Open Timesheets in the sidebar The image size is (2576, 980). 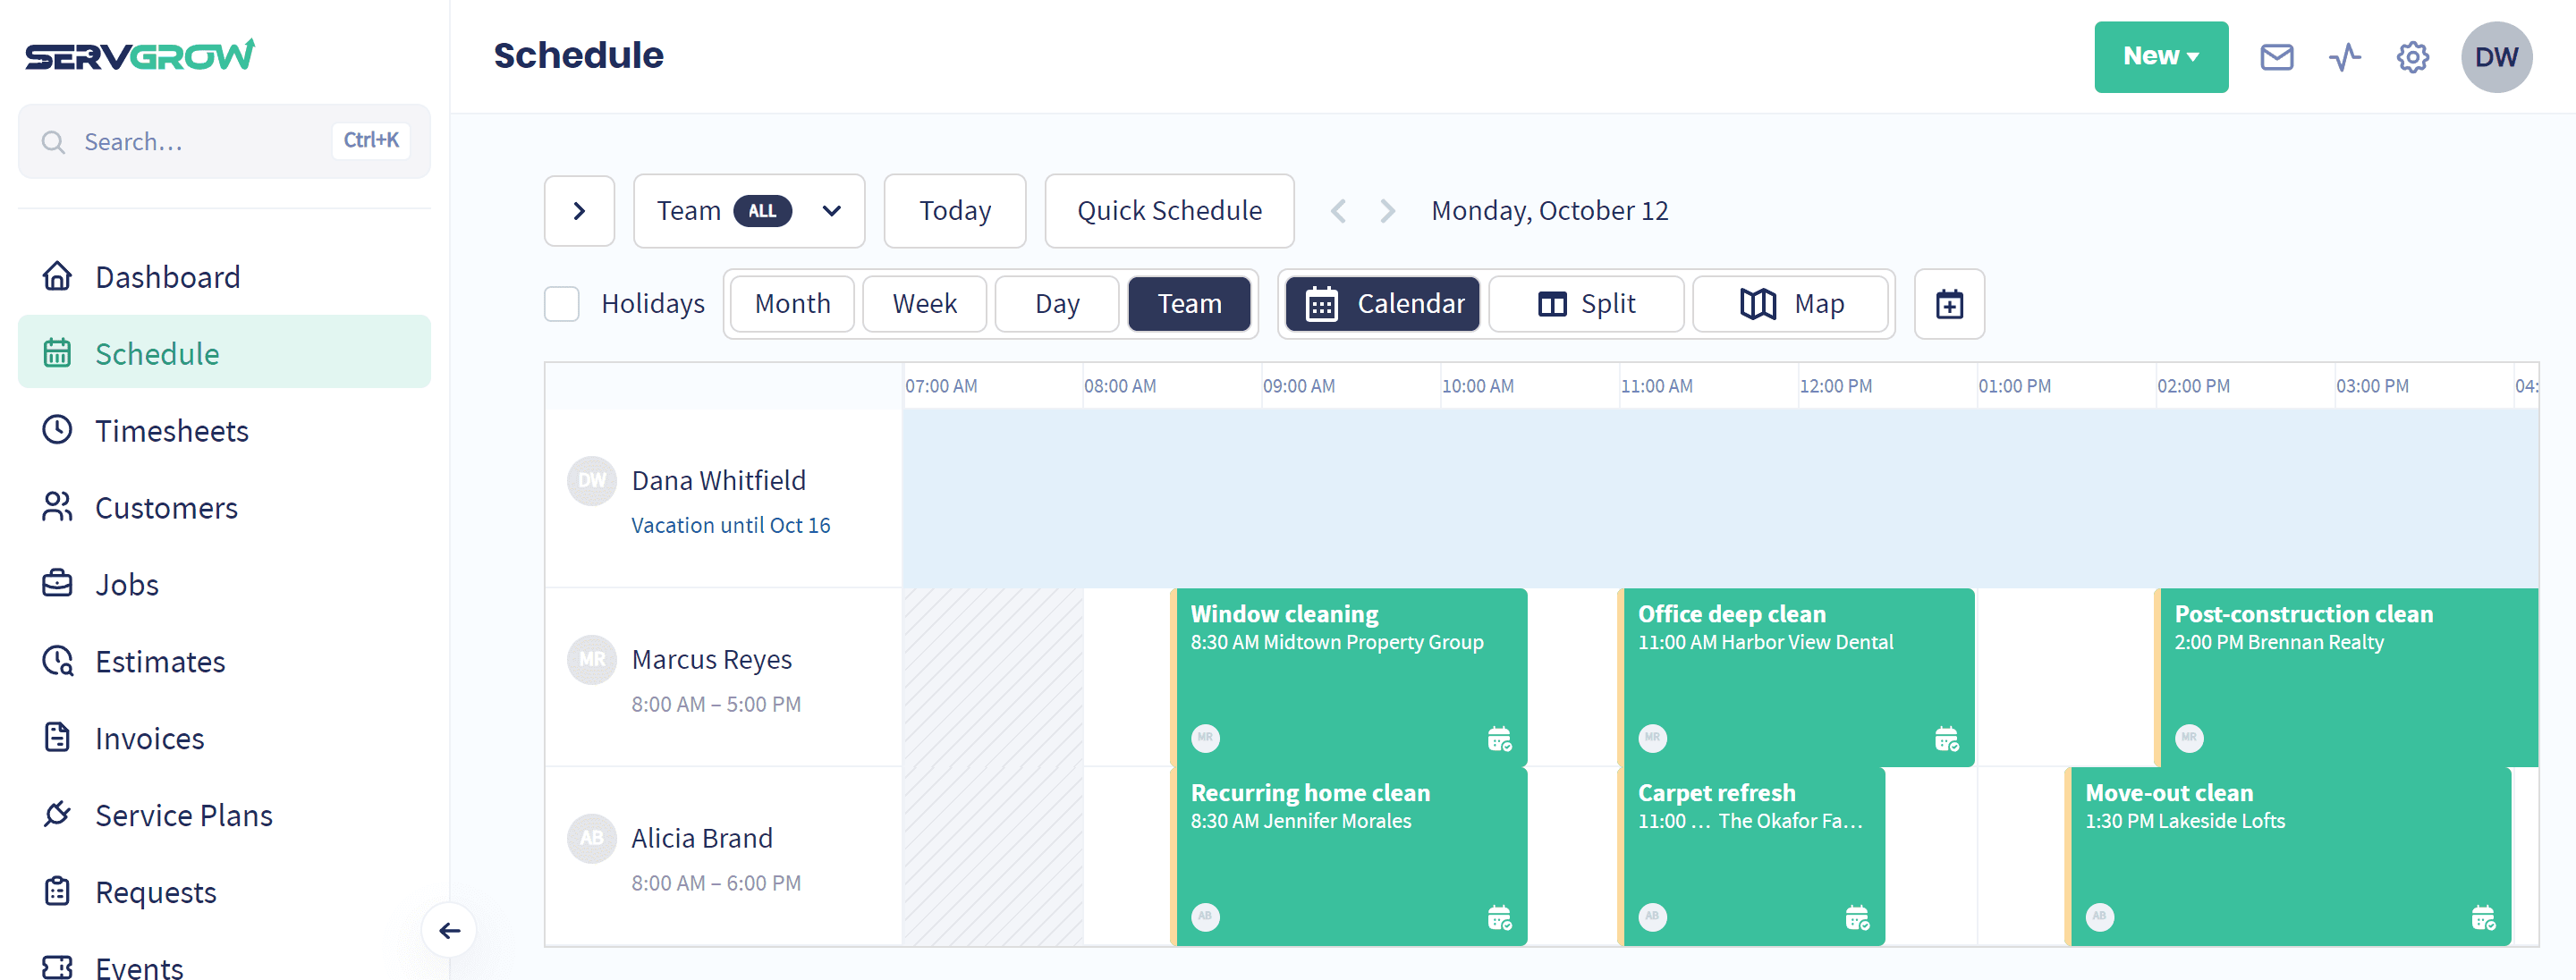[x=224, y=431]
